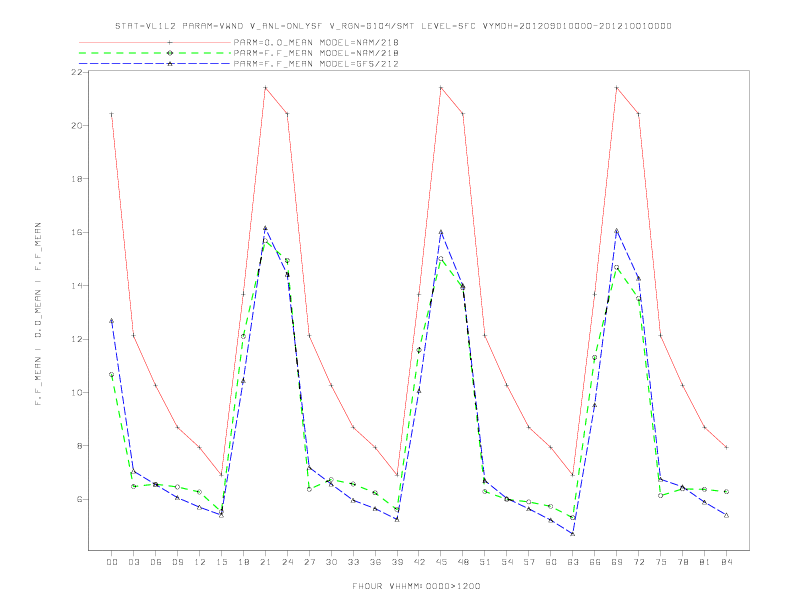Click x-axis forecast hour label 75

[661, 562]
